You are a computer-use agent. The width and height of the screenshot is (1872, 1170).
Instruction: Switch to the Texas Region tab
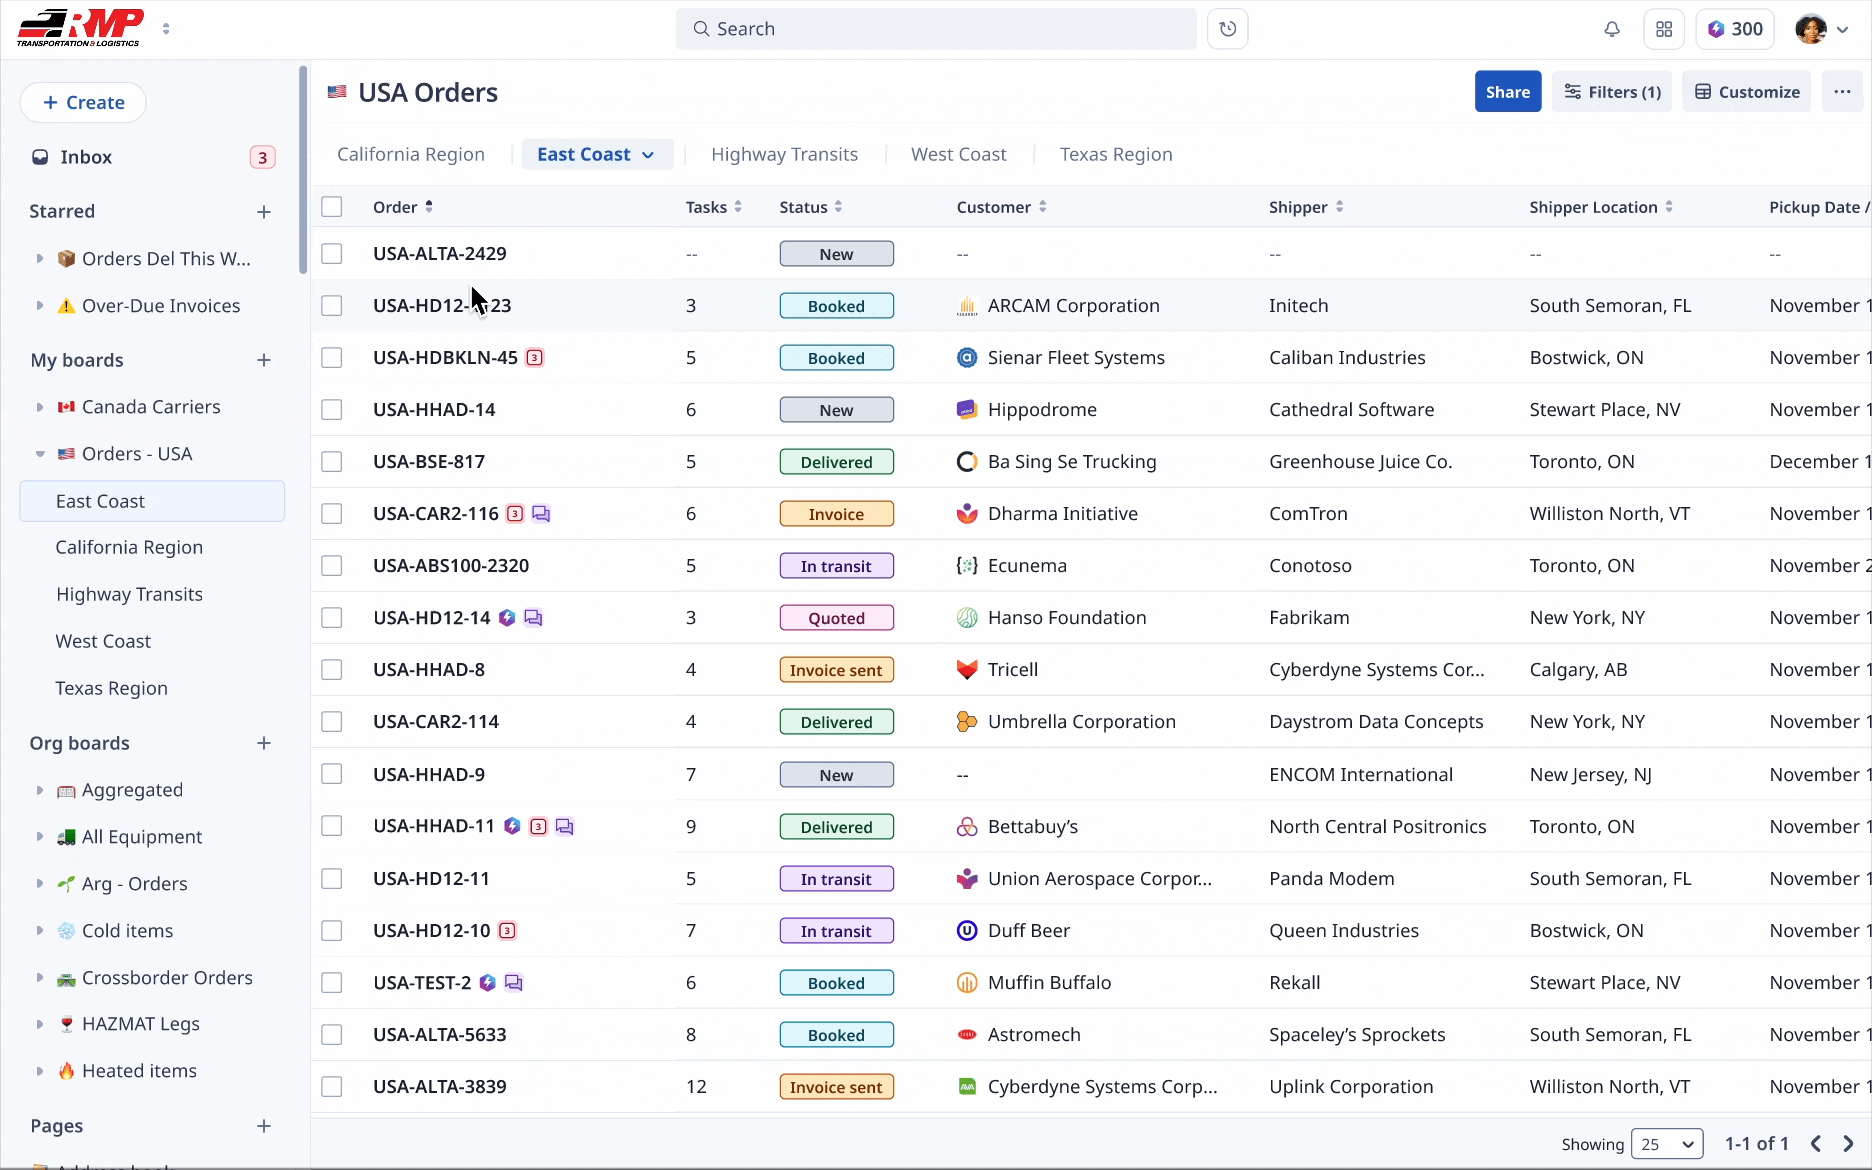[1115, 154]
